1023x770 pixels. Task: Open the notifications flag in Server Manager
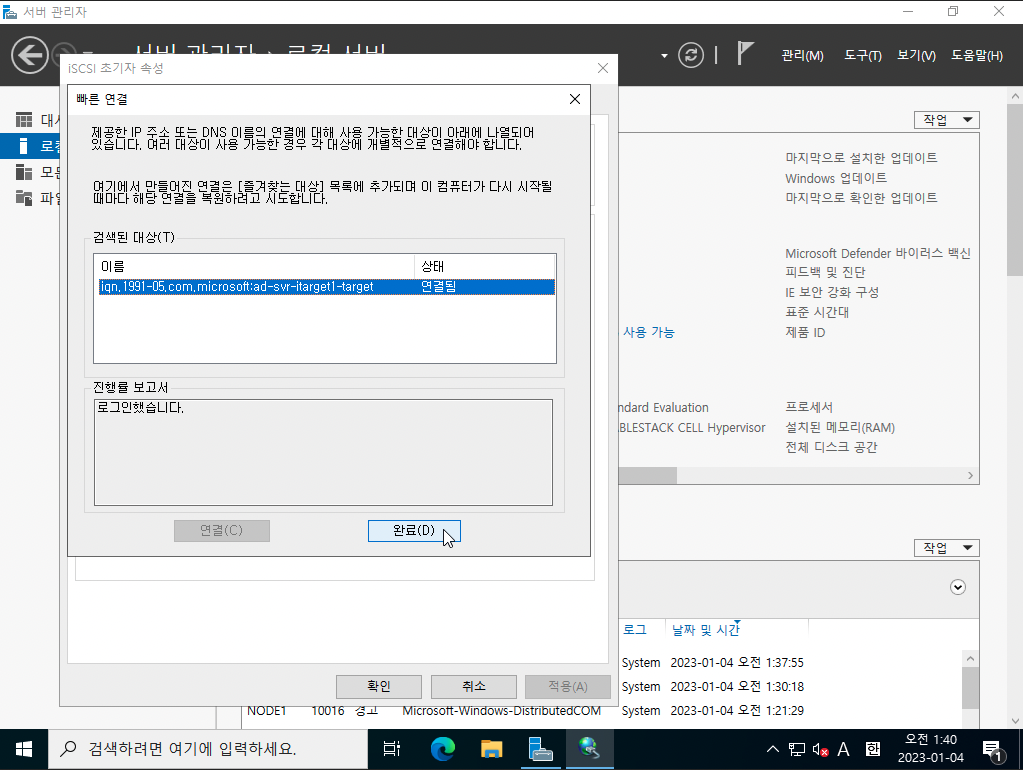click(745, 54)
